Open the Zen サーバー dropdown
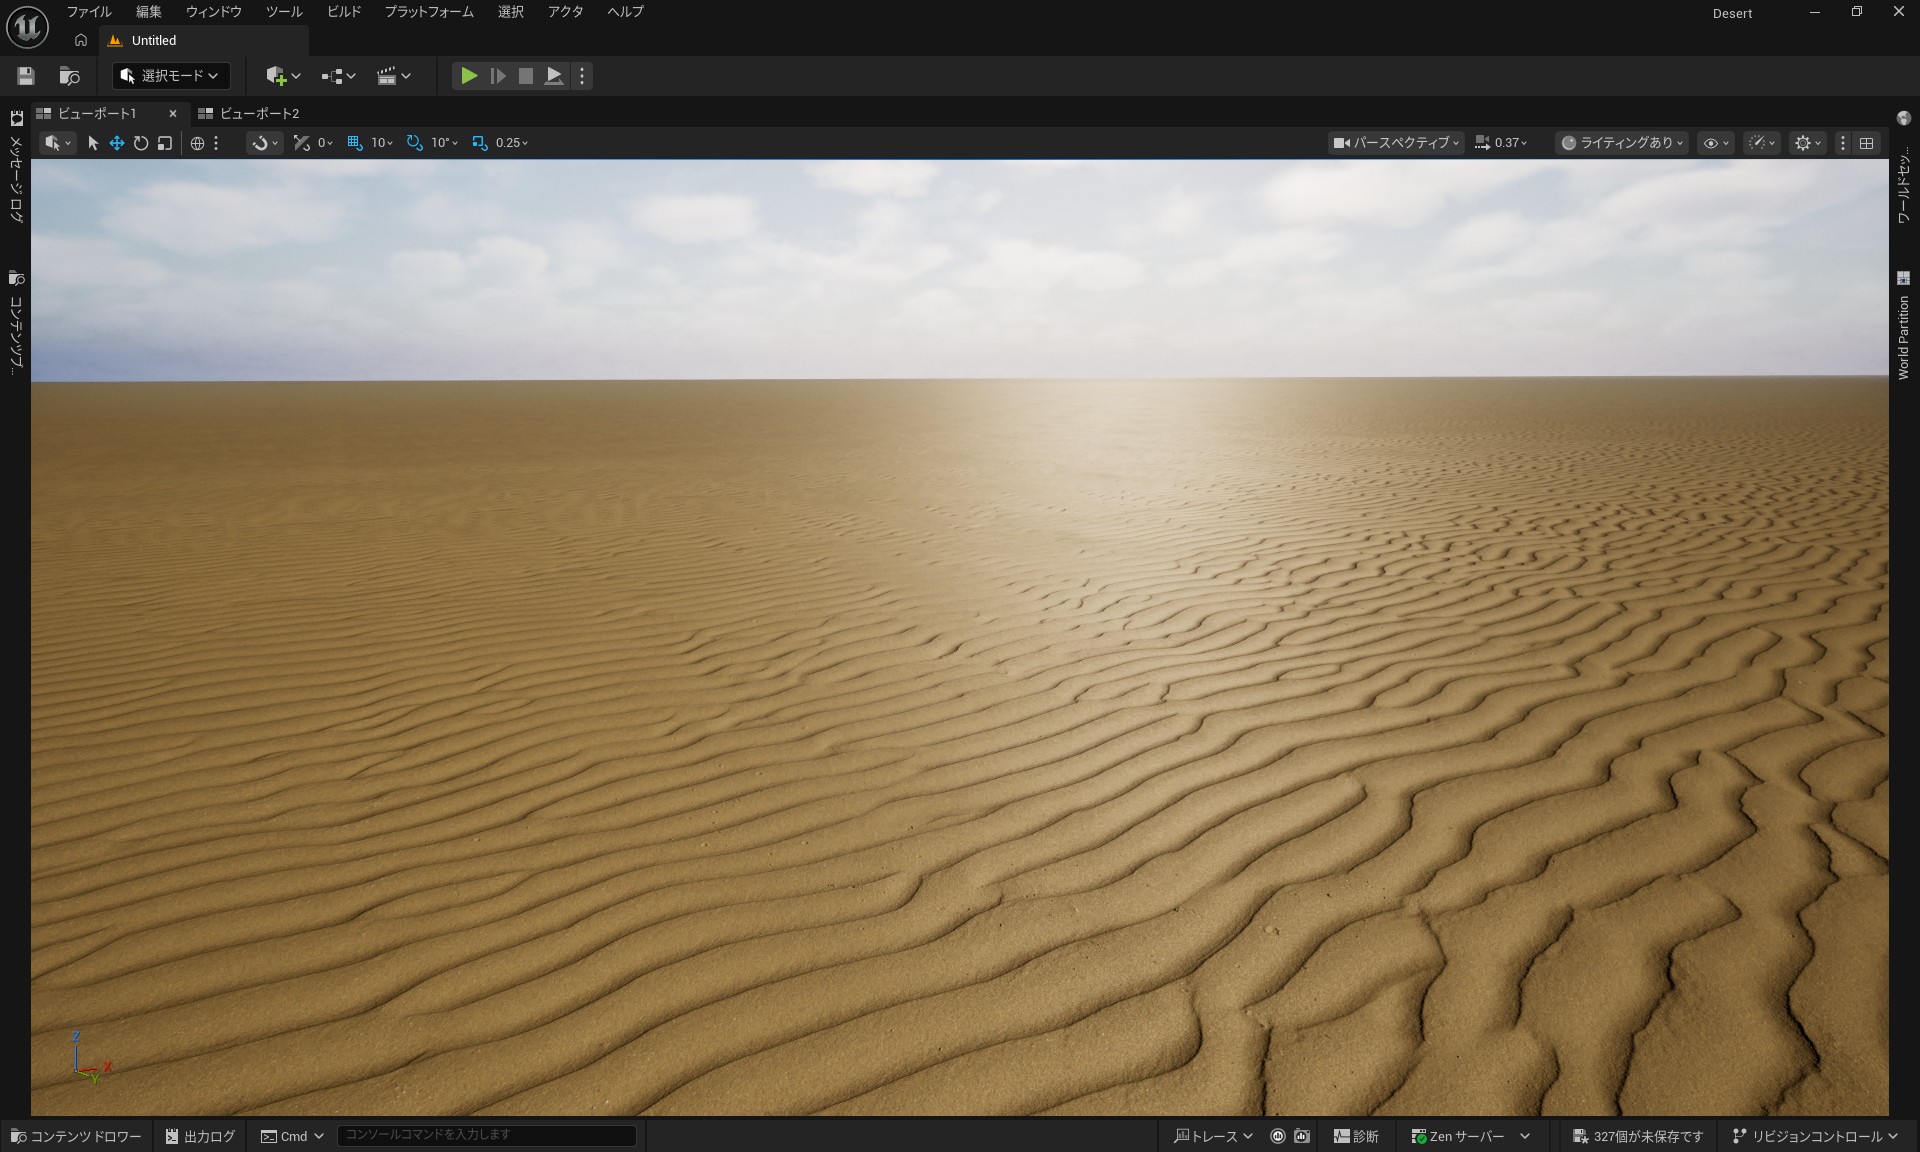Viewport: 1920px width, 1152px height. [1466, 1136]
